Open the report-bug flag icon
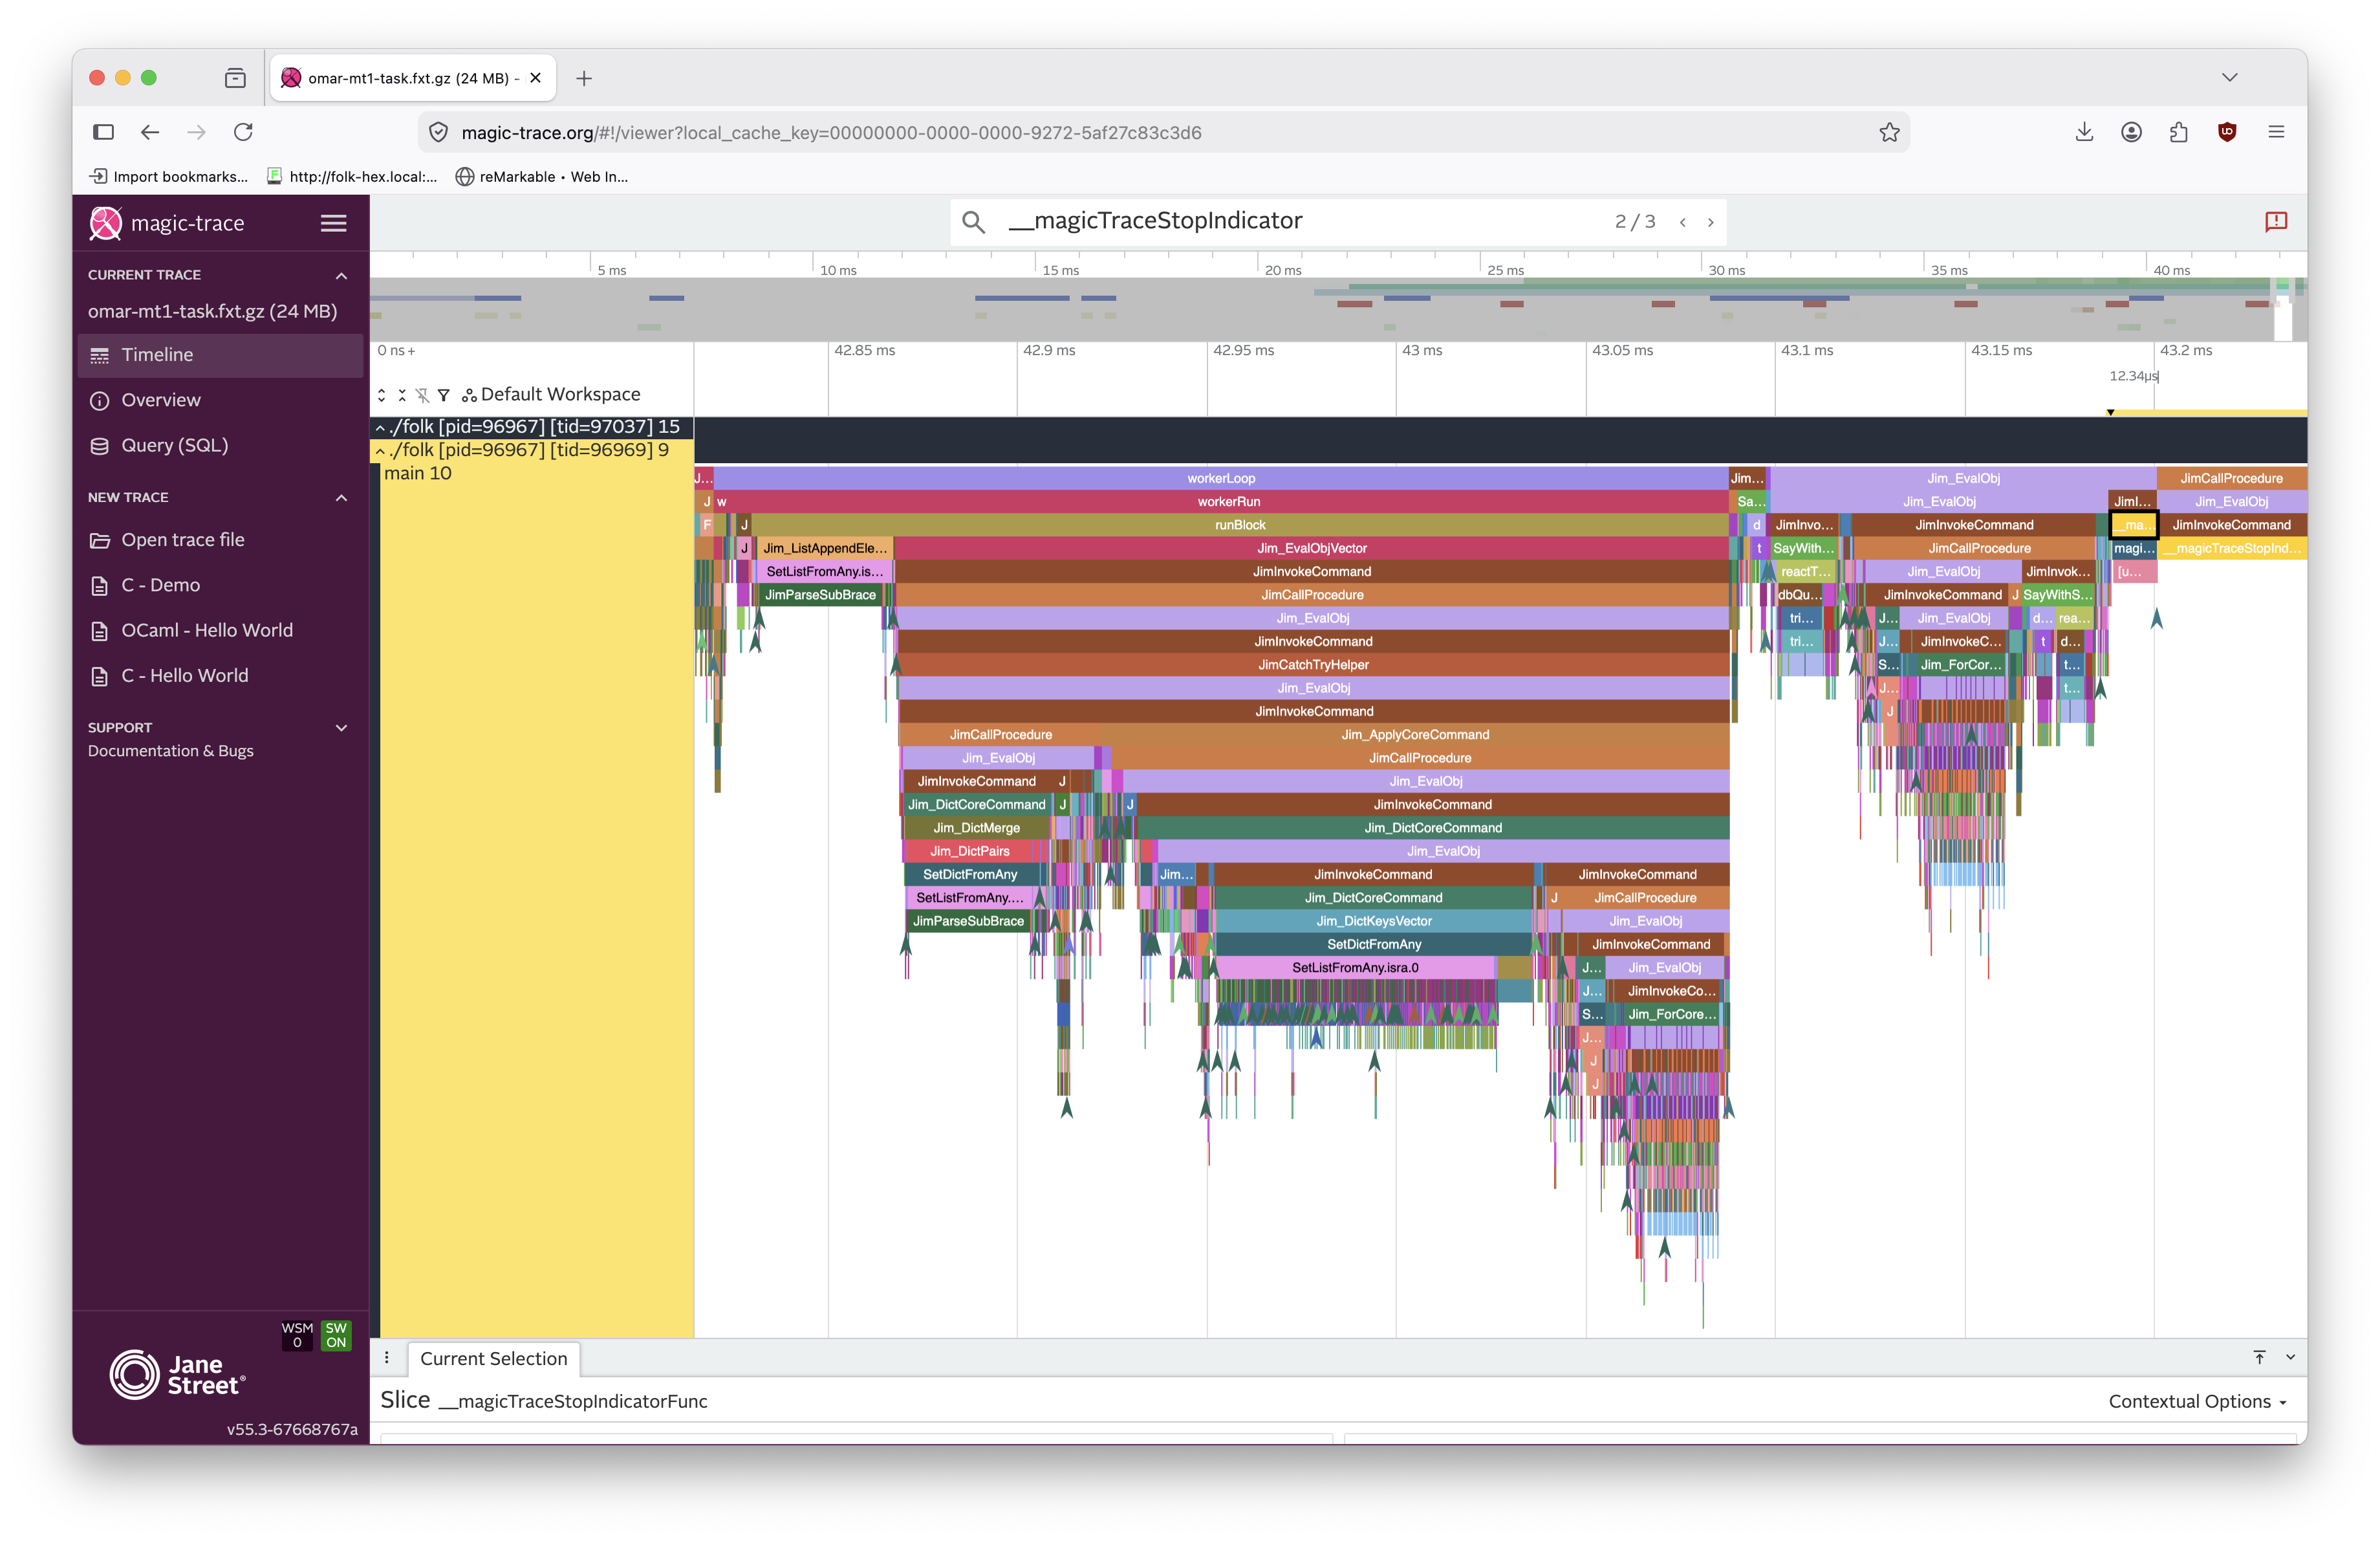 pyautogui.click(x=2276, y=222)
